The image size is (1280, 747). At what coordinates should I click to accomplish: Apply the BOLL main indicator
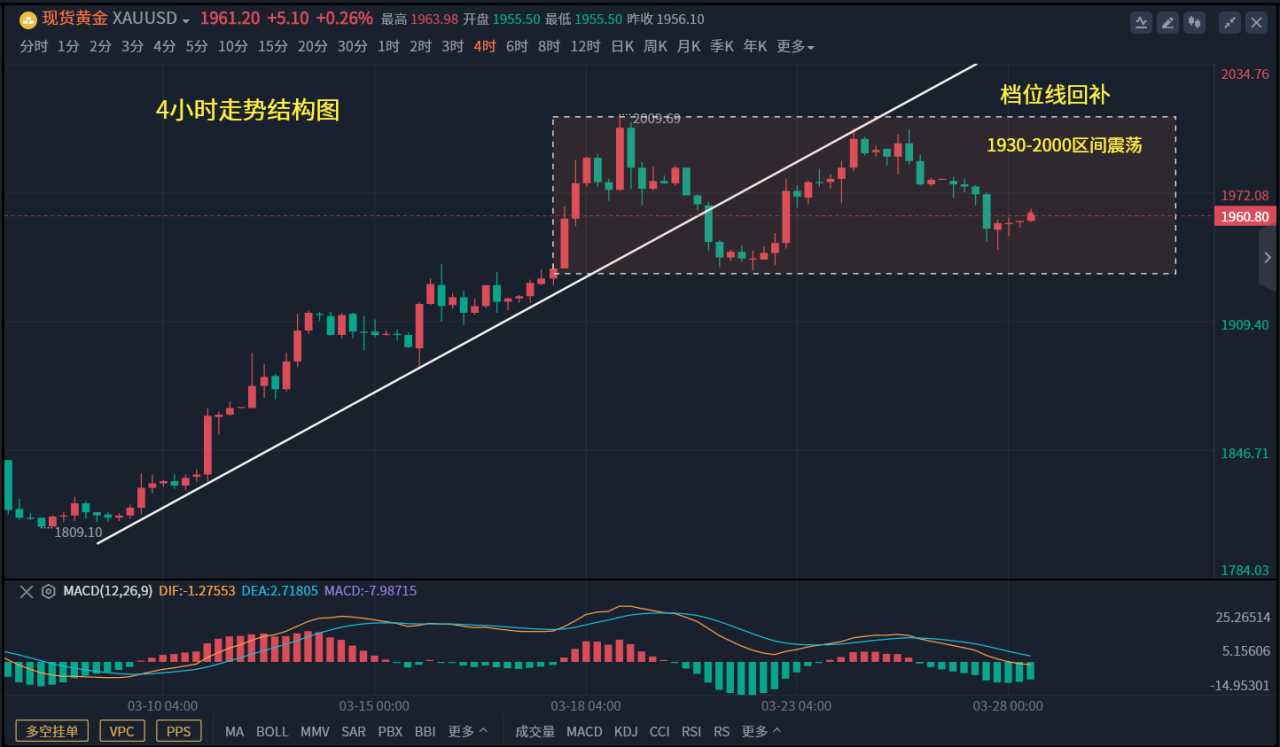tap(272, 731)
